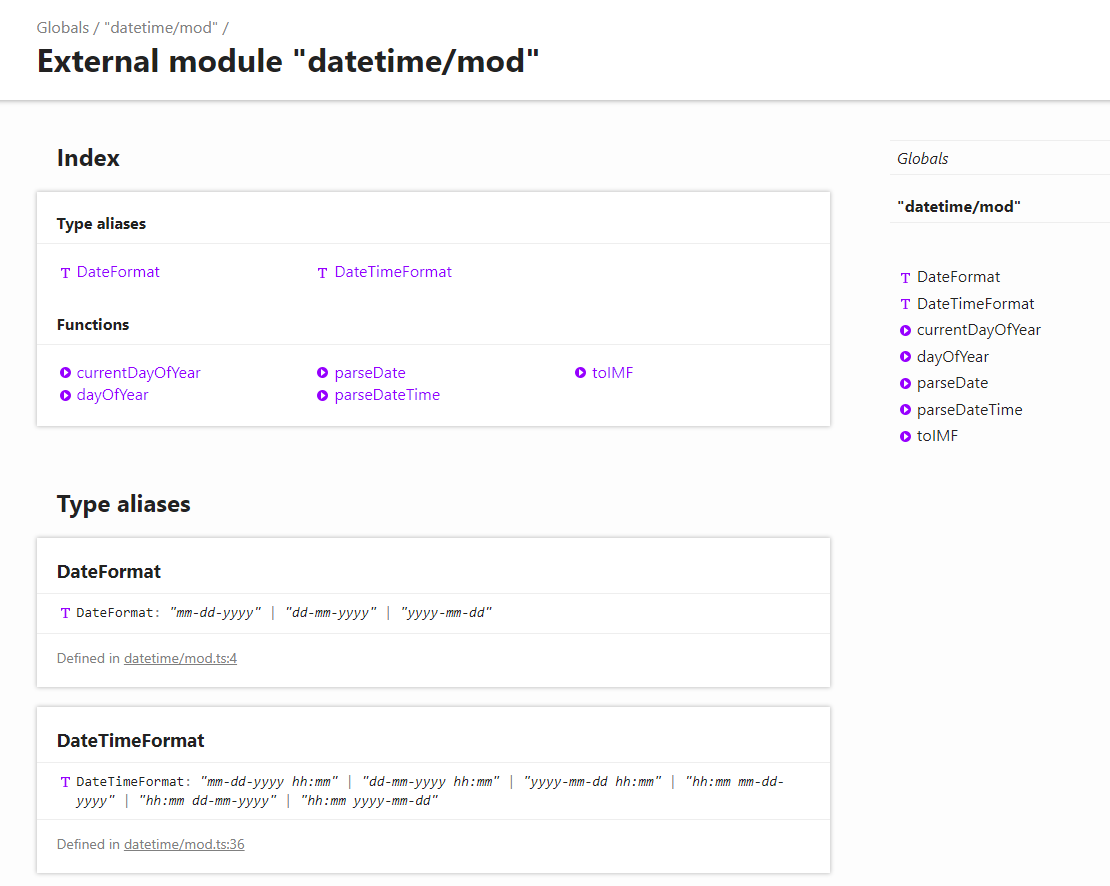Click the function icon beside parseDateTime in the sidebar
This screenshot has width=1110, height=886.
click(904, 409)
